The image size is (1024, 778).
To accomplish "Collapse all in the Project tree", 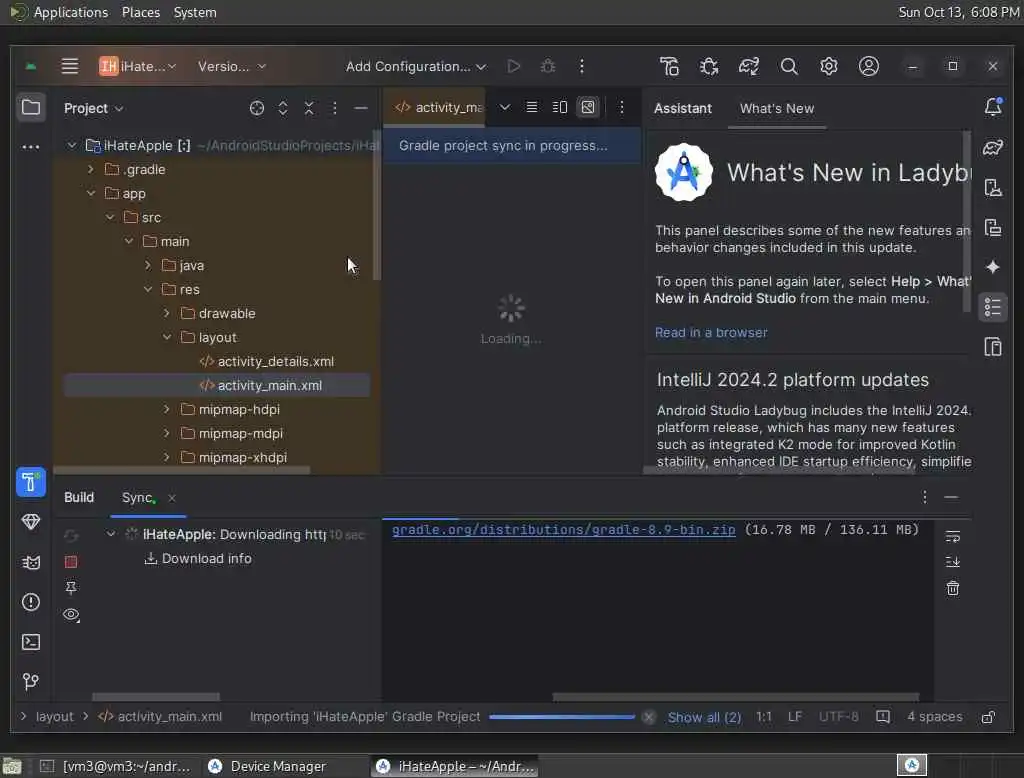I will [x=309, y=108].
